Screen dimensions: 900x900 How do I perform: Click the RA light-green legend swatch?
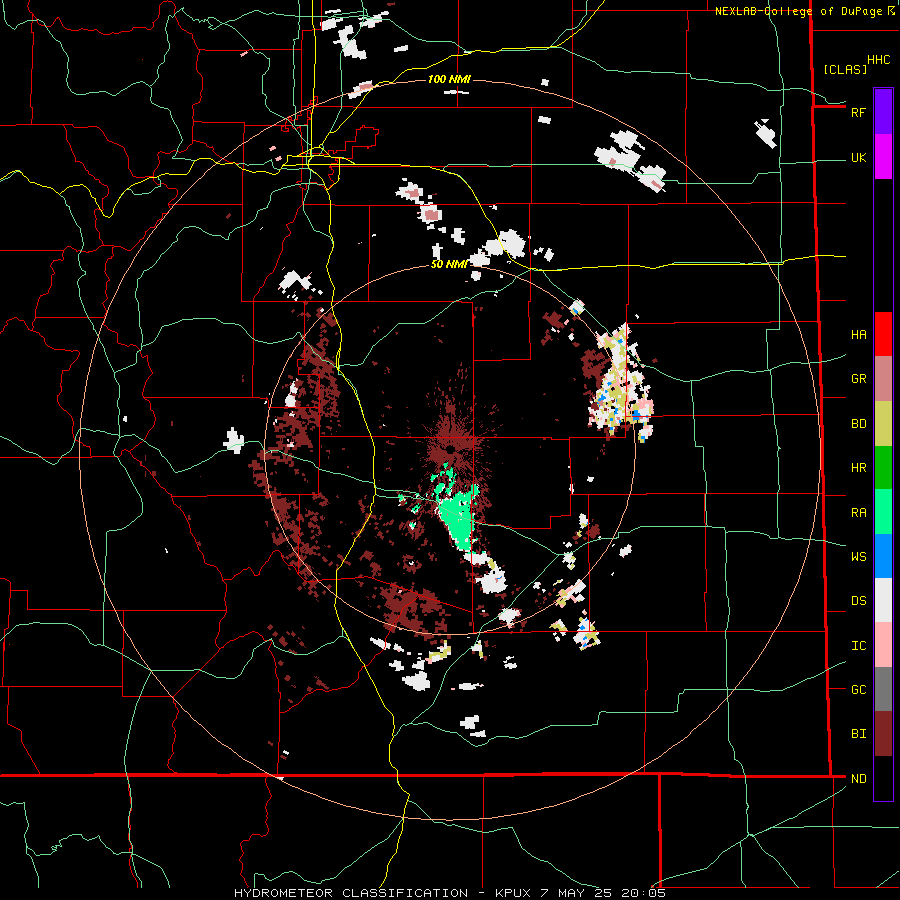coord(883,512)
